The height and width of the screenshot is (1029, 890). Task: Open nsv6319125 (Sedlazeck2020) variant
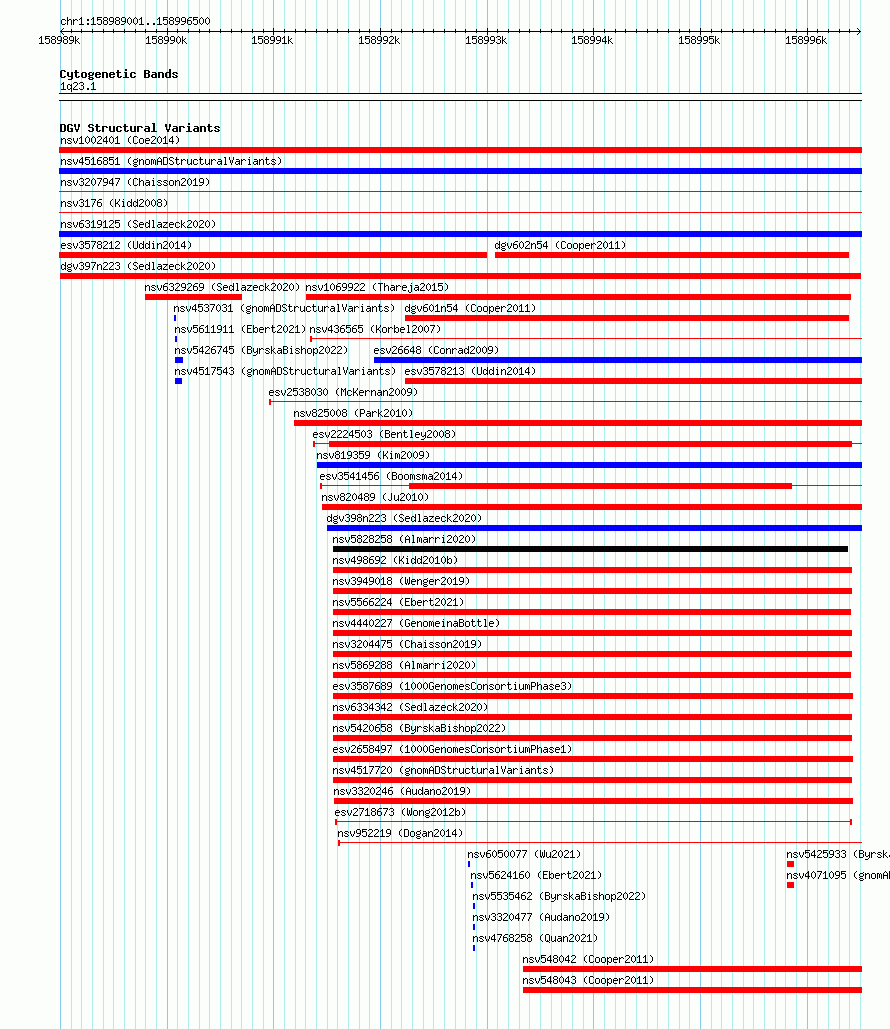coord(138,224)
